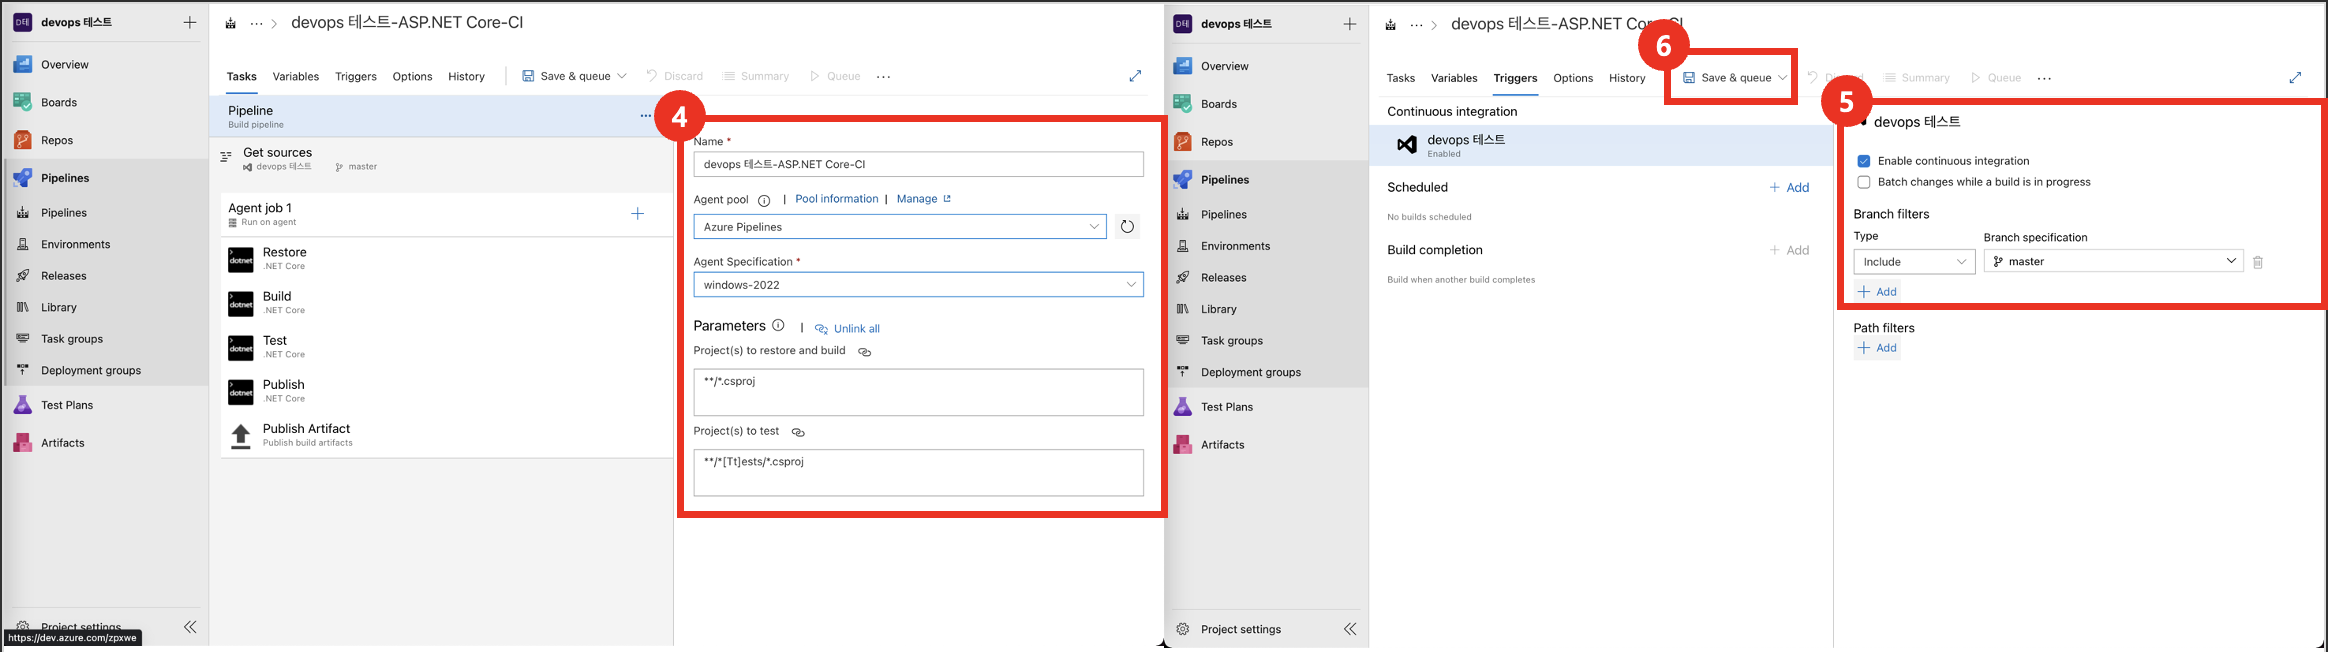Click the Project(s) to test field
This screenshot has width=2328, height=652.
click(918, 472)
